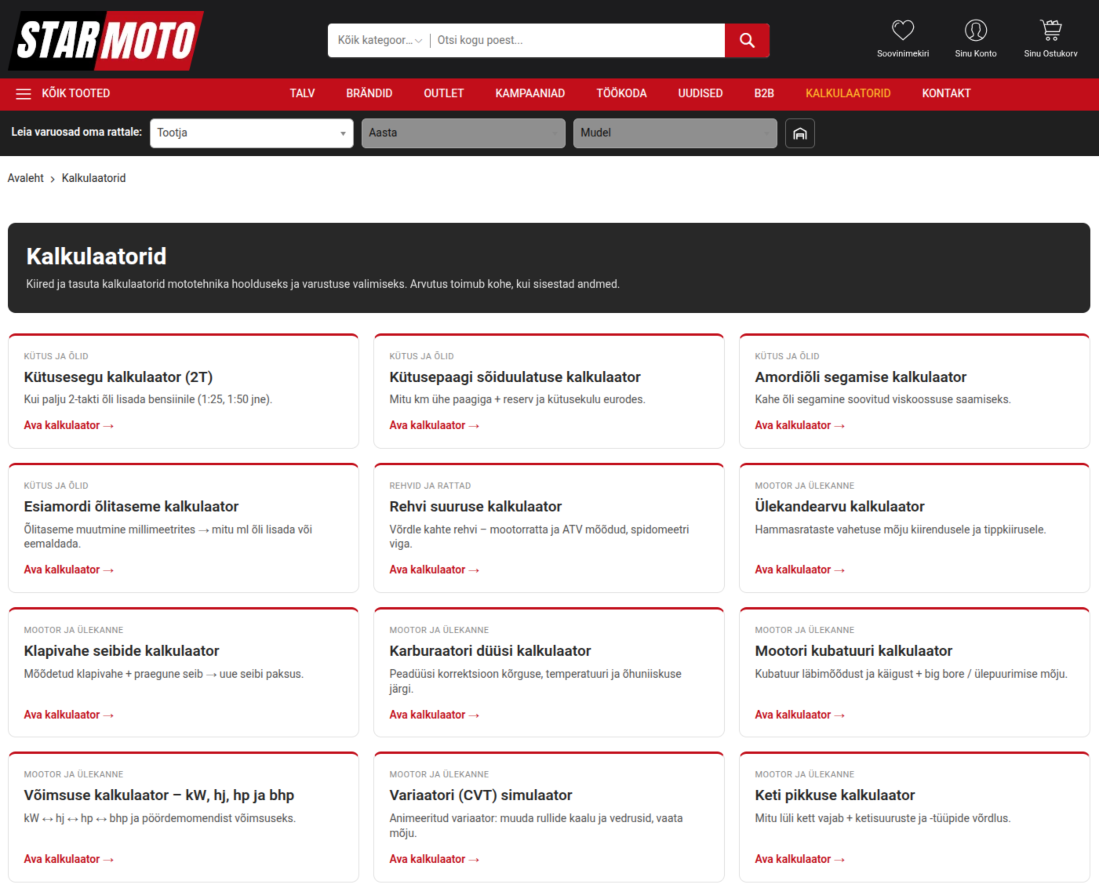The width and height of the screenshot is (1099, 888).
Task: Click the hamburger menu icon beside Kõik tooted
Action: pos(23,93)
